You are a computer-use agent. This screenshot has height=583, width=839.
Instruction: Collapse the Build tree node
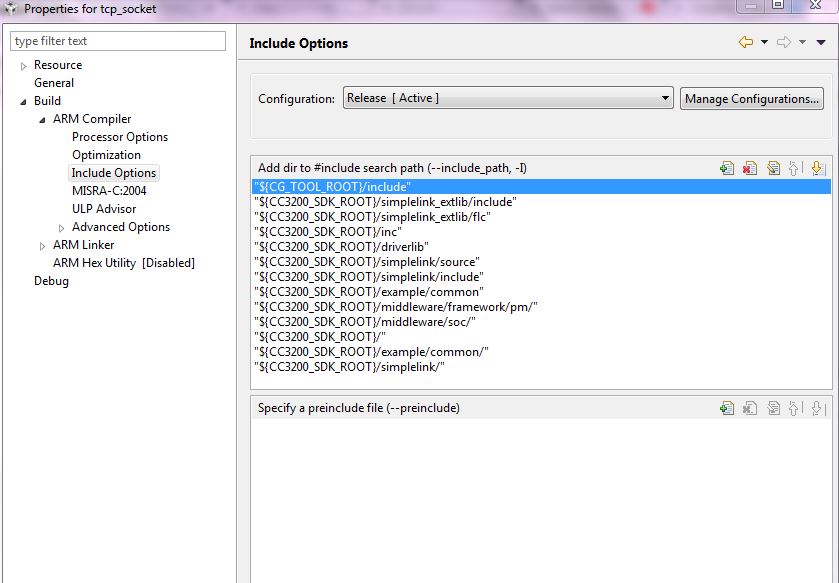point(23,102)
